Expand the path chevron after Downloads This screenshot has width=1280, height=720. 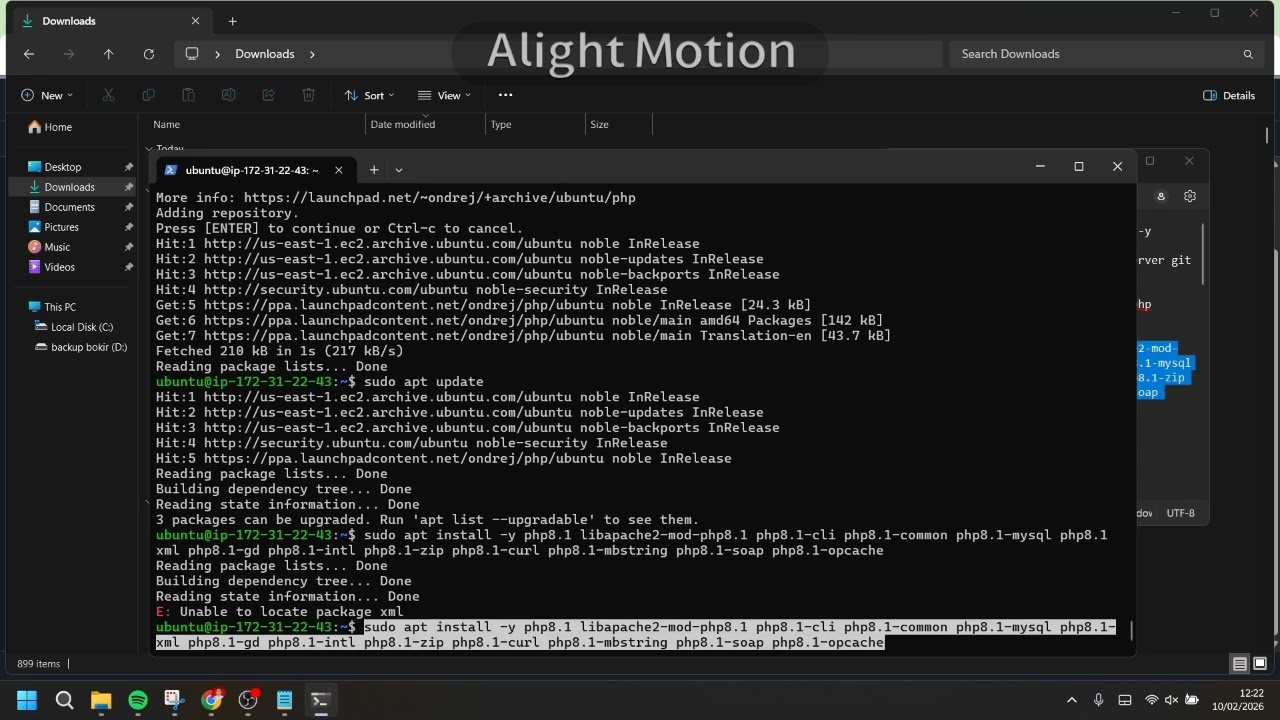pyautogui.click(x=312, y=54)
